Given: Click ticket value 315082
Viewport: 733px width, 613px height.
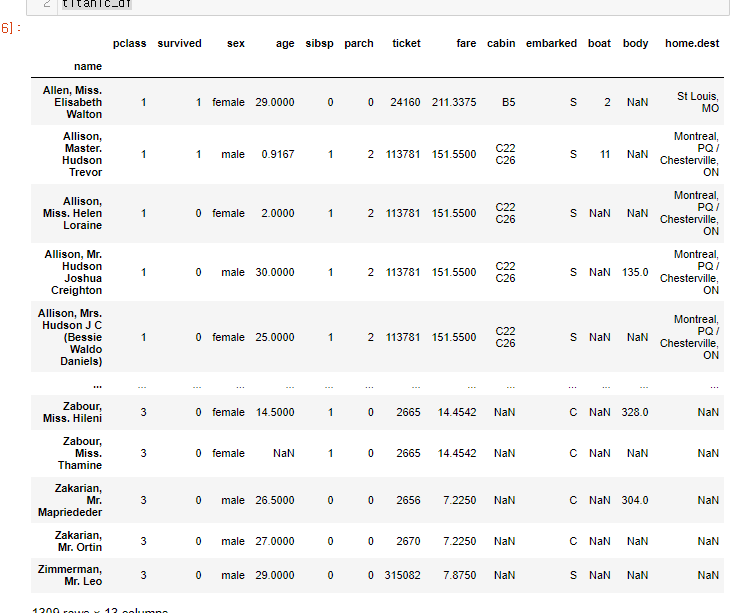Looking at the screenshot, I should coord(402,575).
